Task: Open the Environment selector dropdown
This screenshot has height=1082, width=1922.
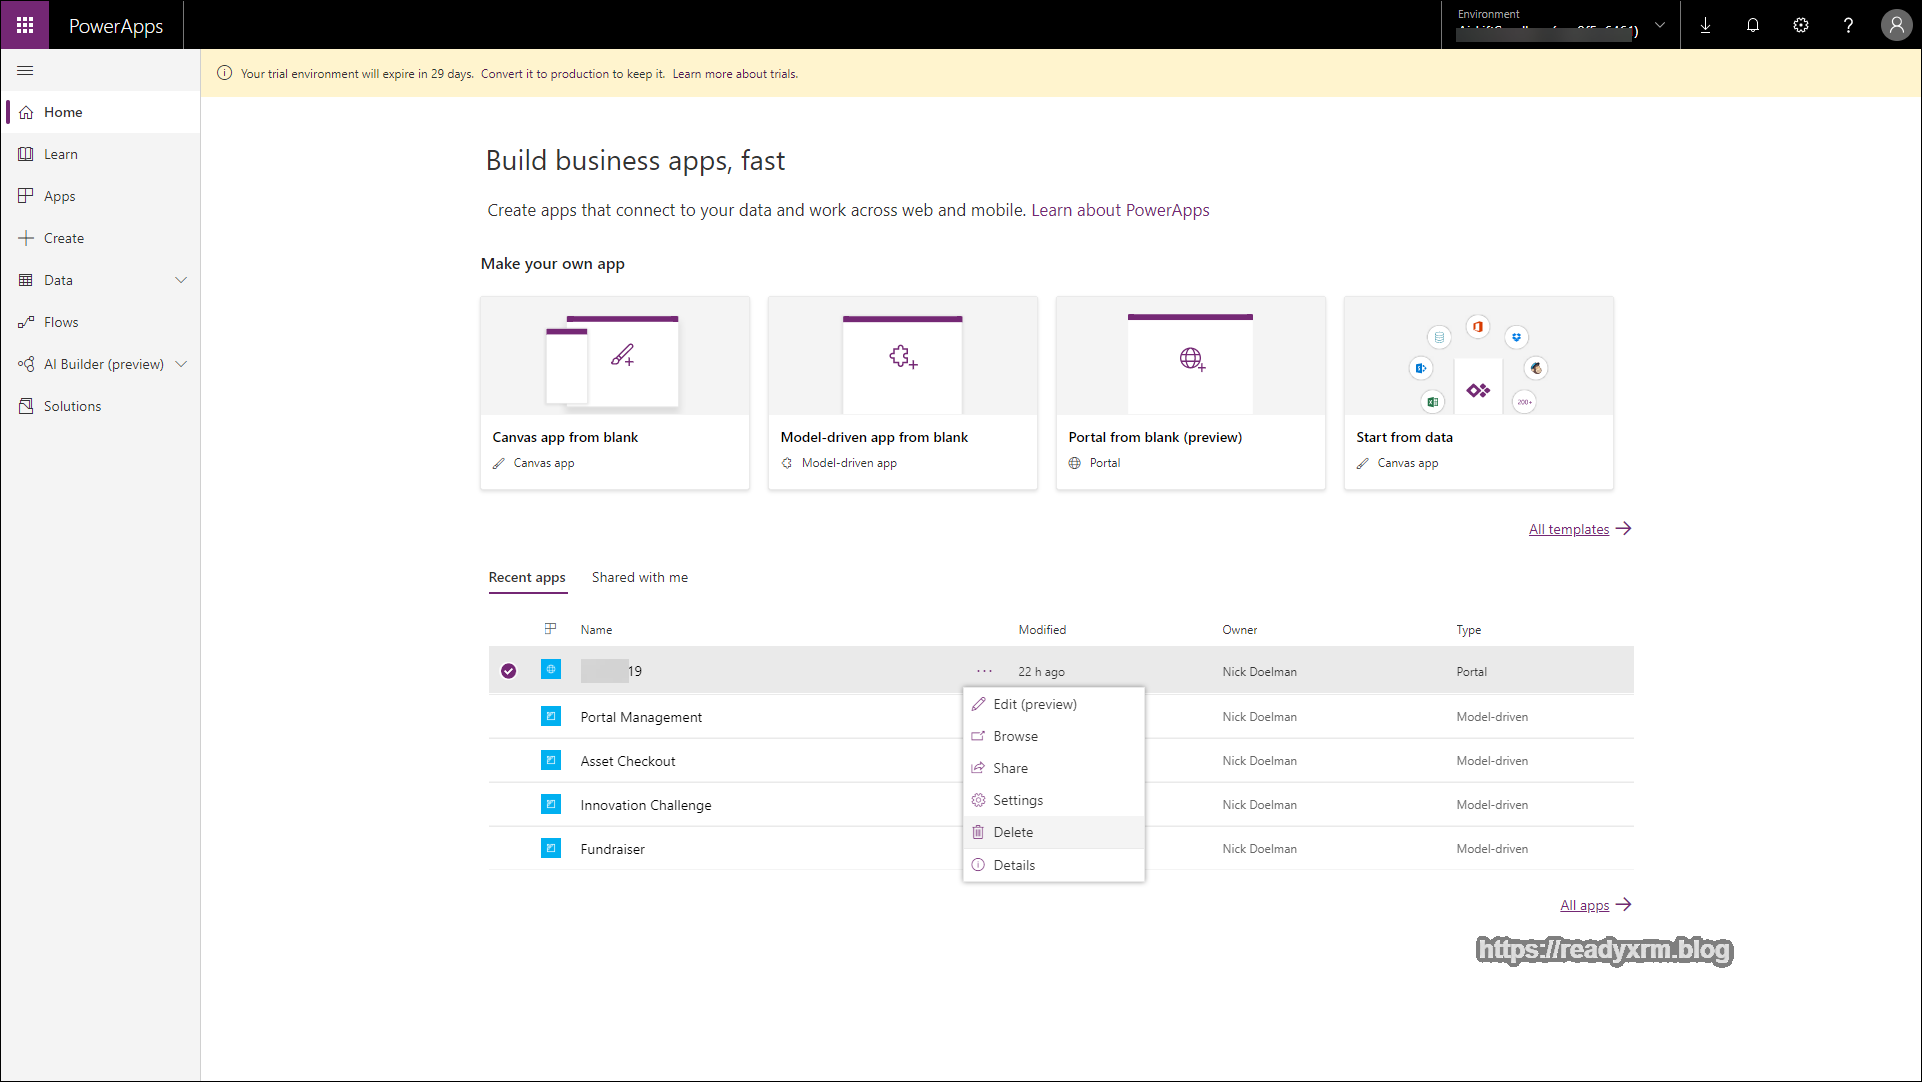Action: click(1659, 26)
